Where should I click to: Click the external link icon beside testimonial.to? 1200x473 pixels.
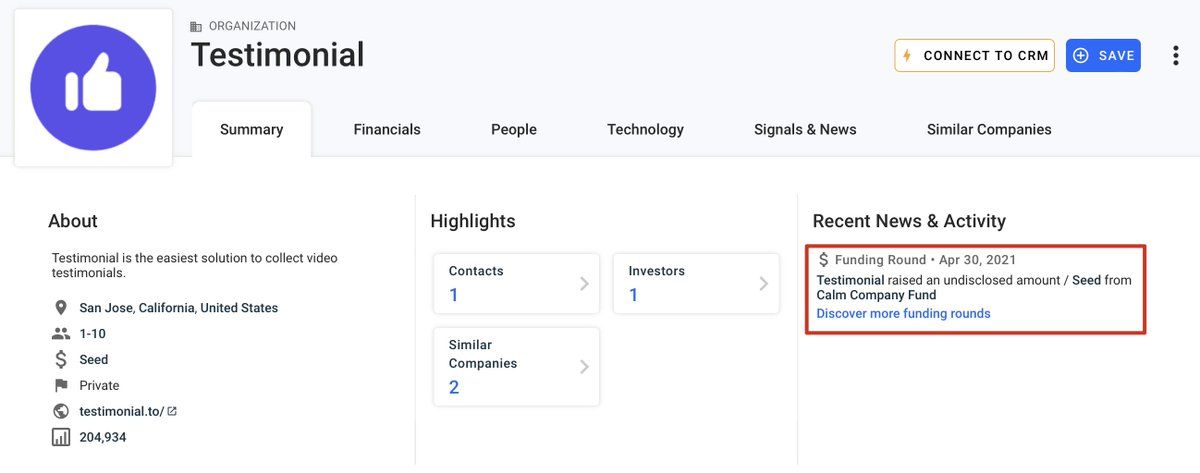172,411
